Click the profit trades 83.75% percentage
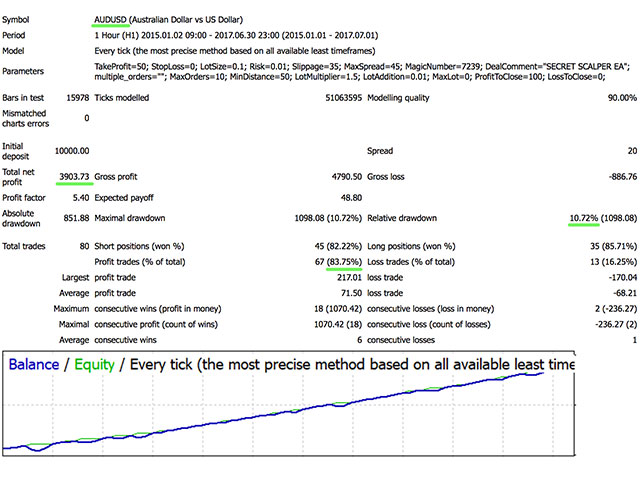640x480 pixels. (x=344, y=262)
